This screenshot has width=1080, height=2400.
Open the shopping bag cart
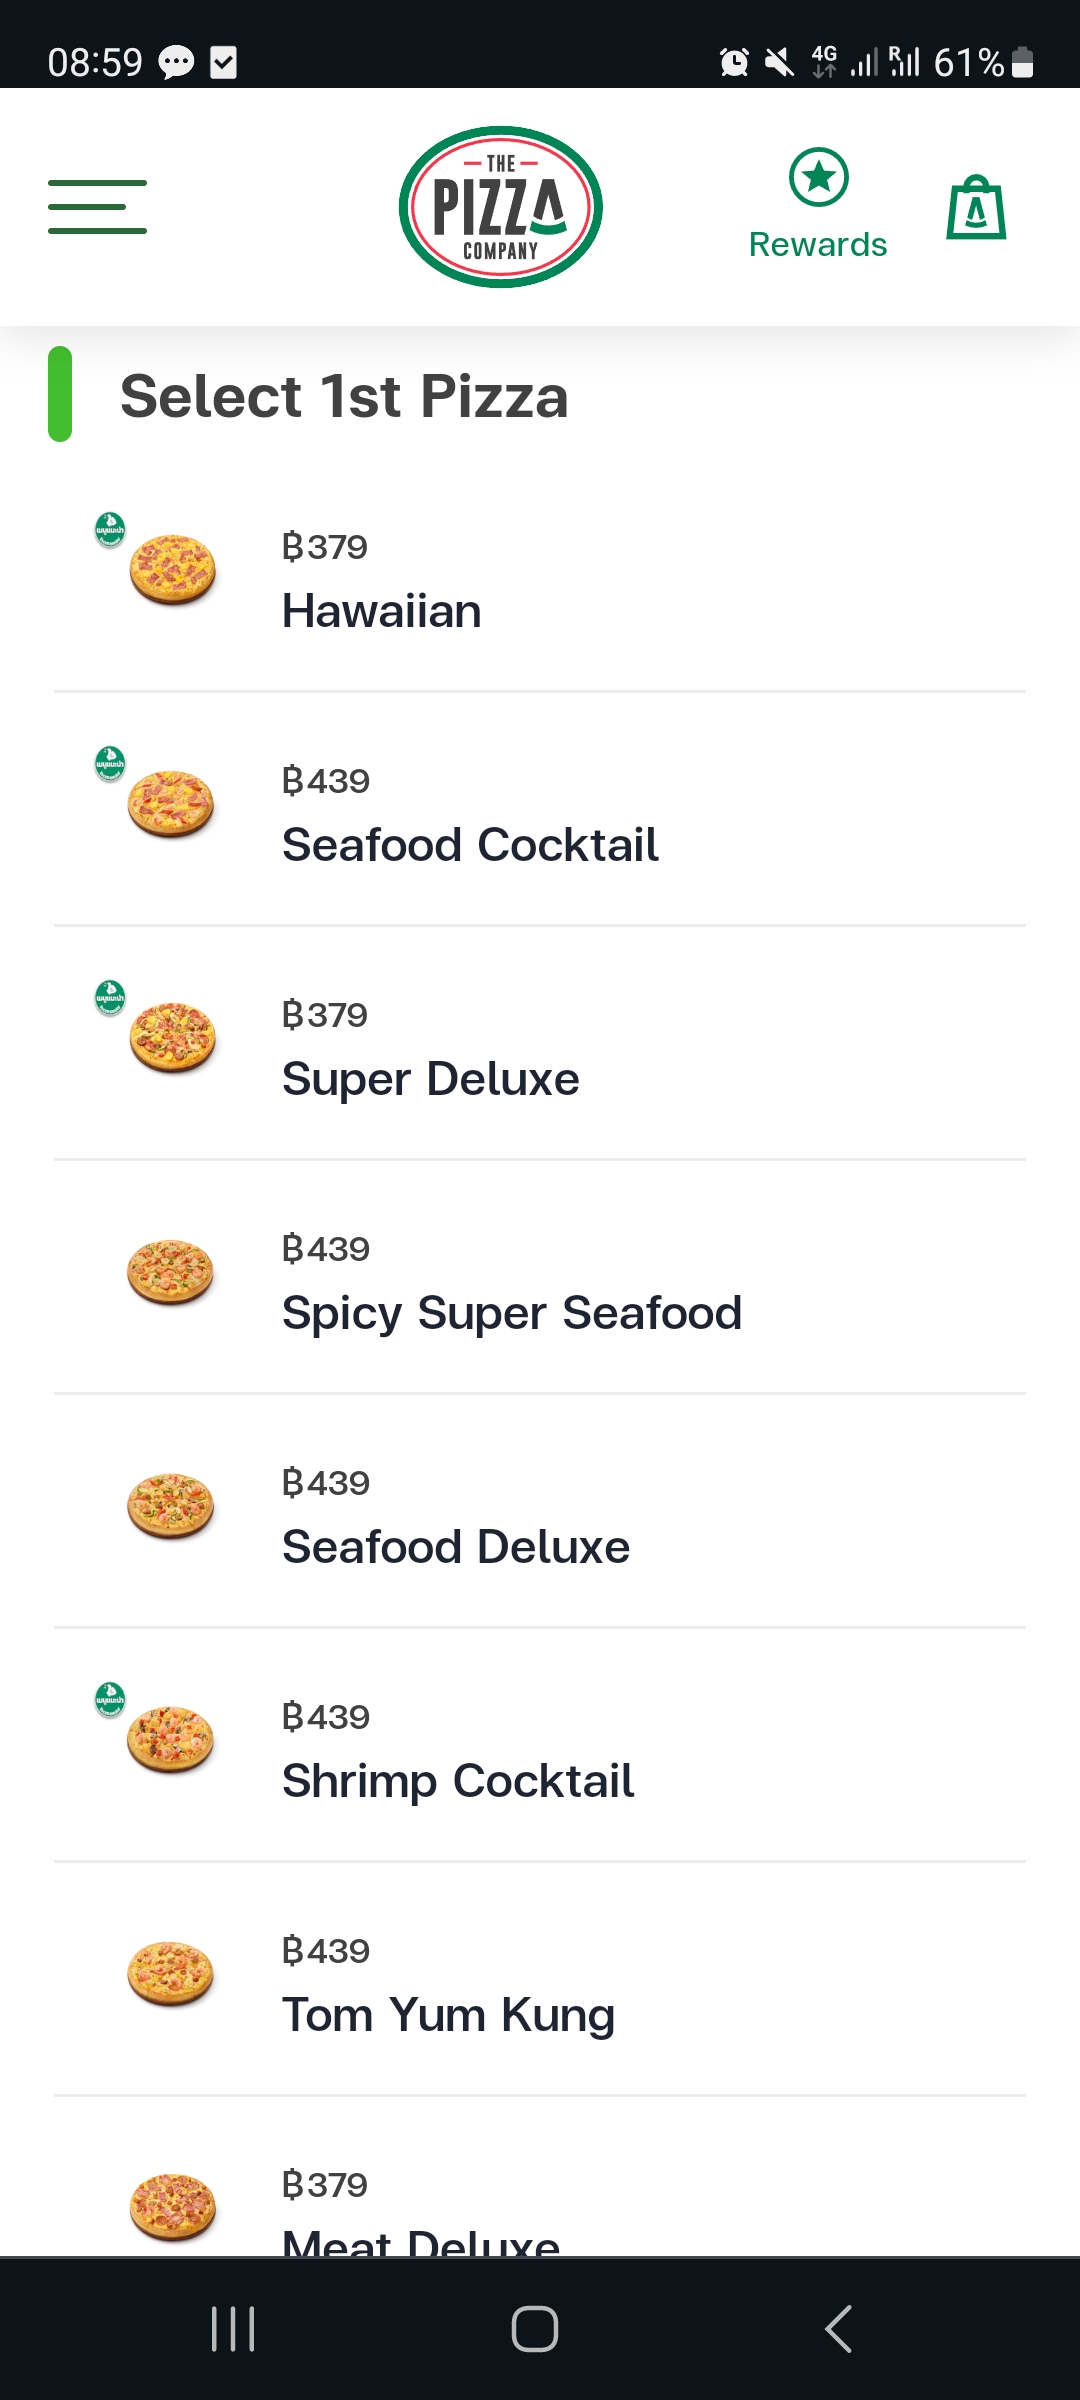[976, 208]
